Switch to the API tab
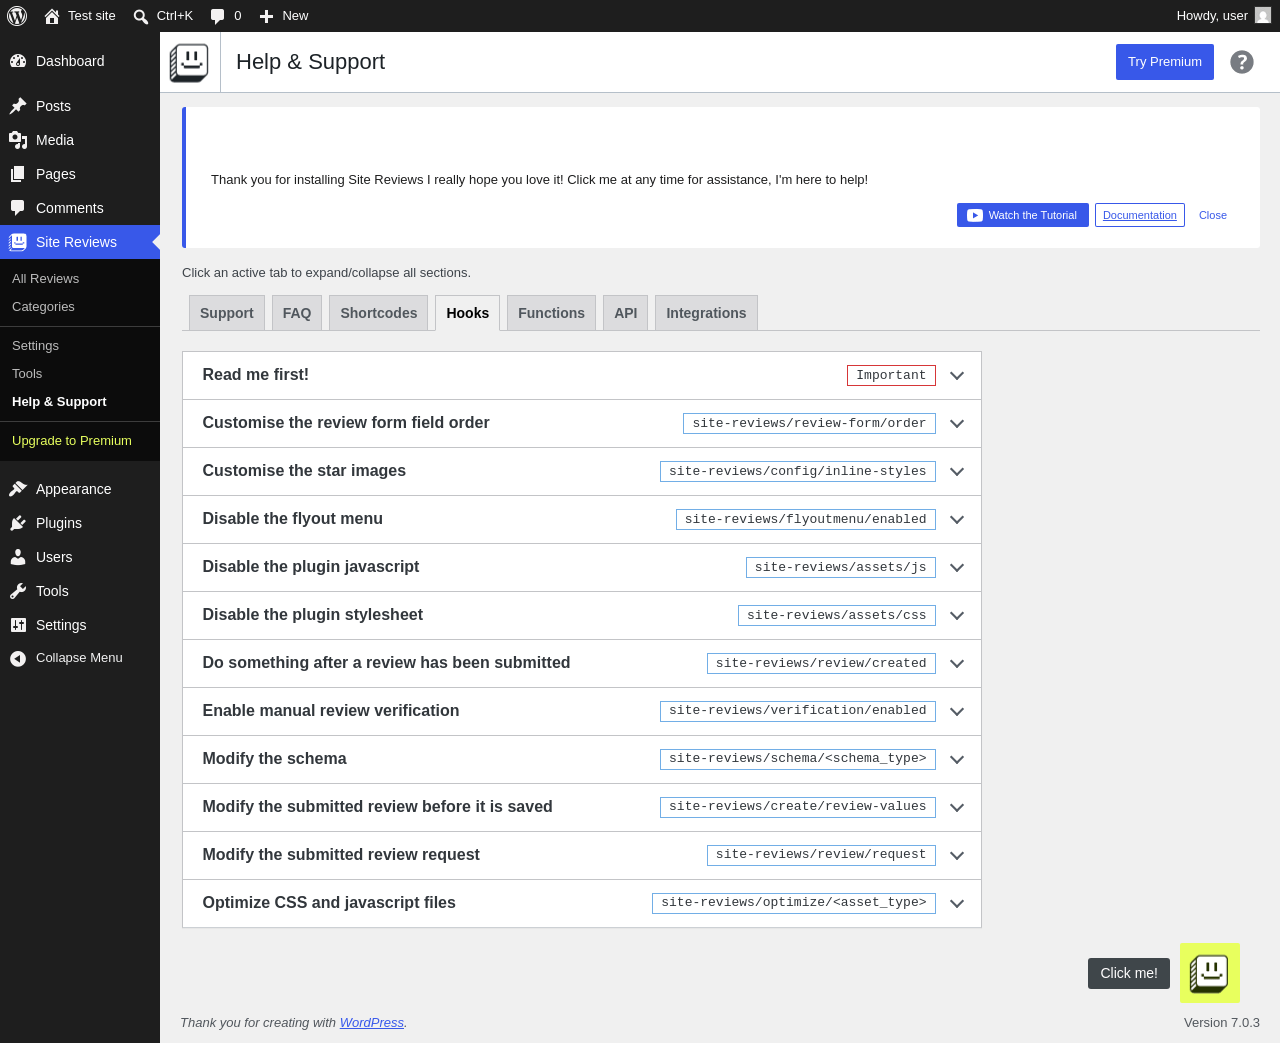Image resolution: width=1280 pixels, height=1043 pixels. click(x=626, y=313)
